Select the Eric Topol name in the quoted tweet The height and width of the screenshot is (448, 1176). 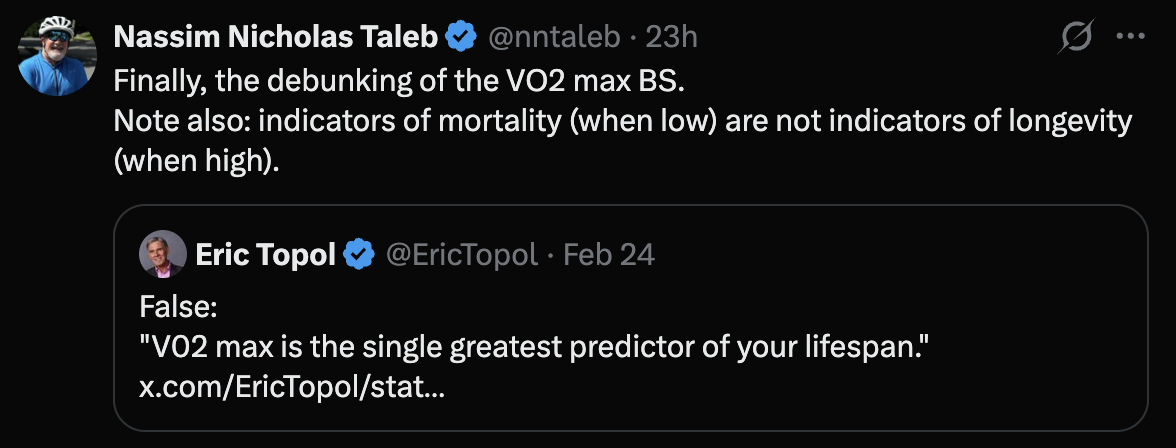[265, 255]
